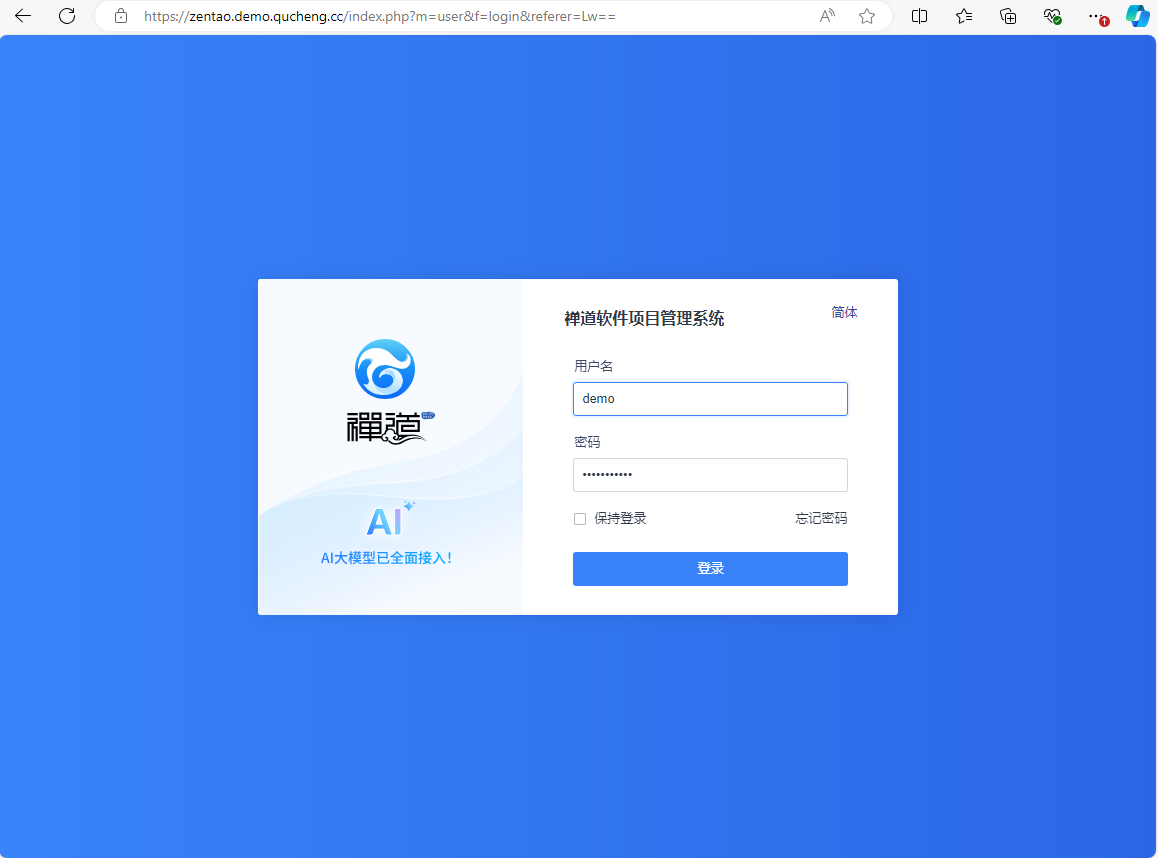The width and height of the screenshot is (1158, 858).
Task: Click the 登录 login button
Action: click(710, 569)
